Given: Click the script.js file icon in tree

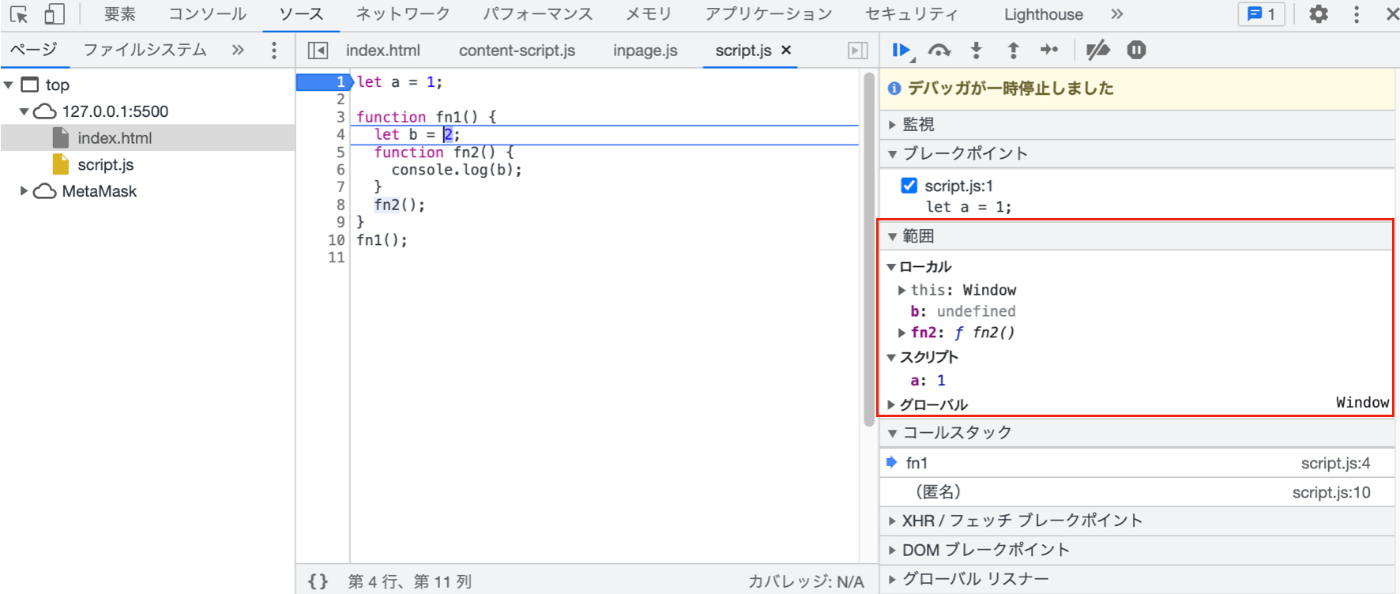Looking at the screenshot, I should [60, 164].
